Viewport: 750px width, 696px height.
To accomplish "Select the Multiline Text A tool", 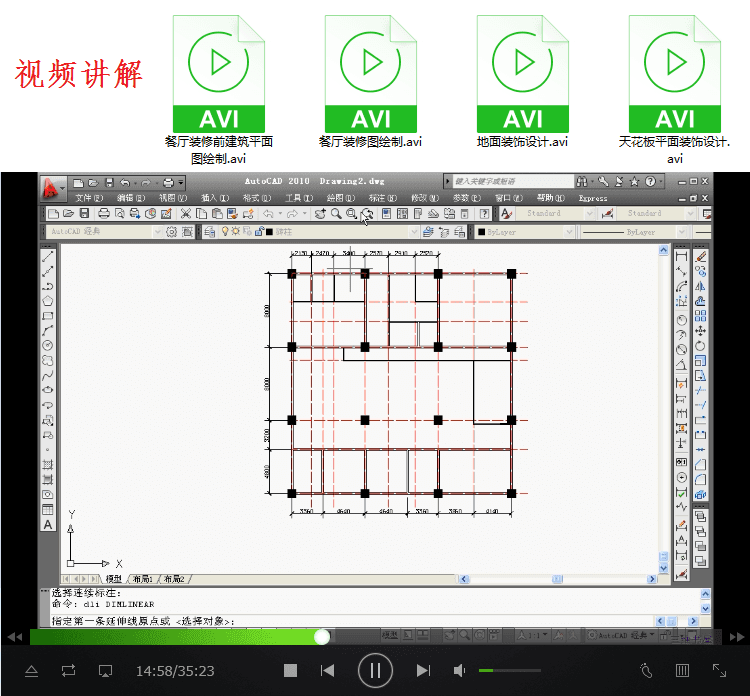I will (x=48, y=525).
